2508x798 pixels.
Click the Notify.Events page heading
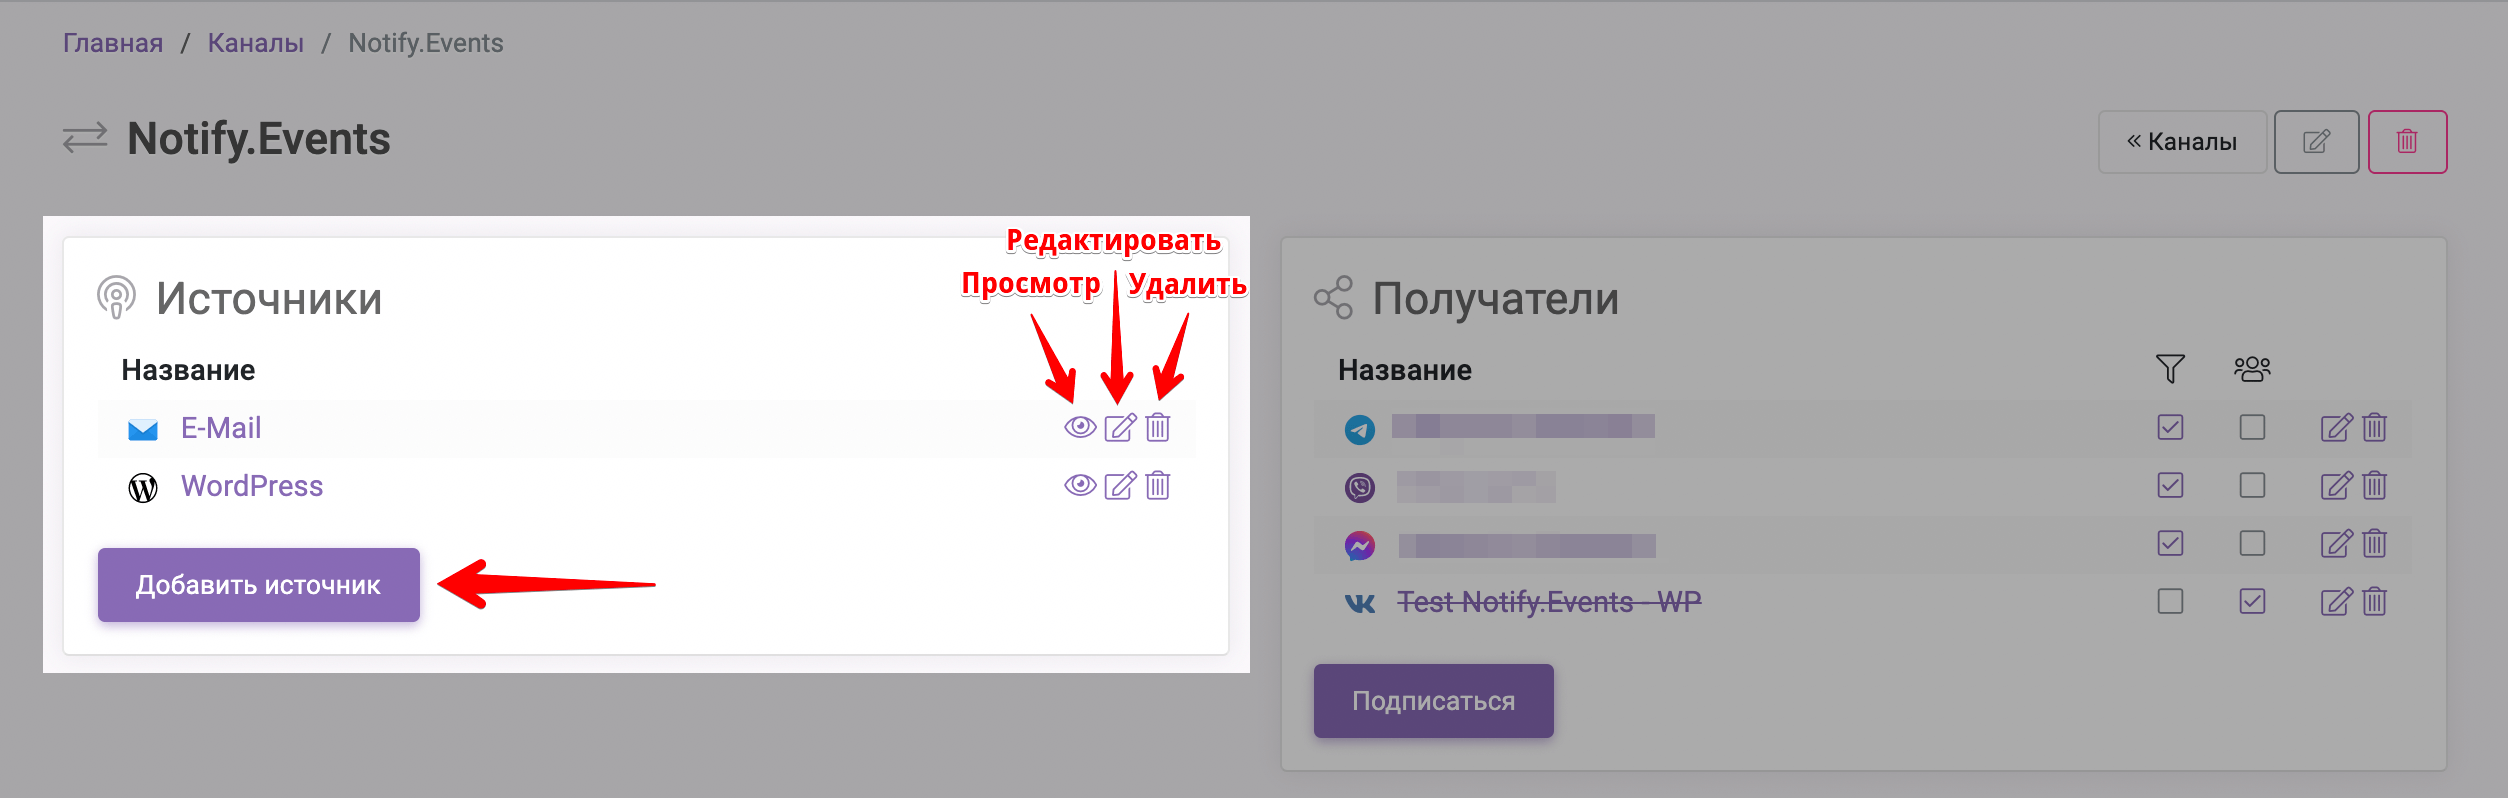pos(259,139)
